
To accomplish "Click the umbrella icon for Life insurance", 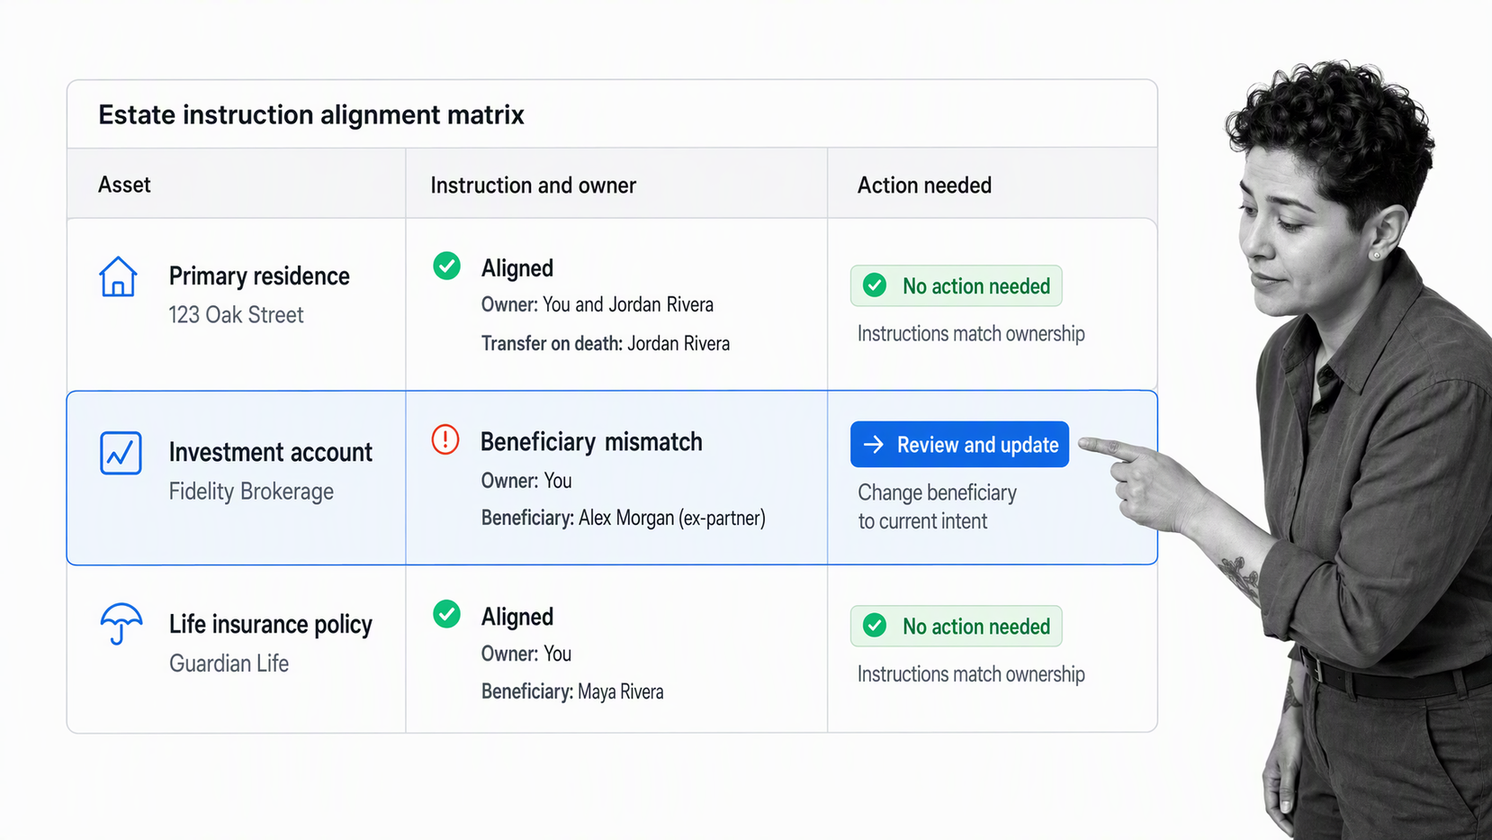I will (x=121, y=624).
